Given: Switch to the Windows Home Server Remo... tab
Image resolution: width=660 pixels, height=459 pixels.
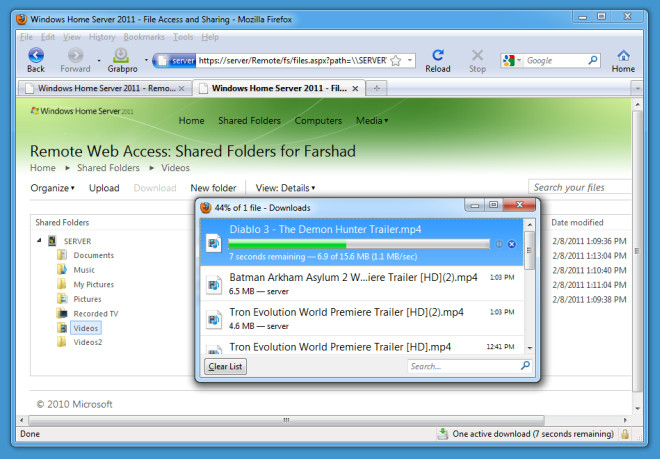Looking at the screenshot, I should pyautogui.click(x=104, y=88).
